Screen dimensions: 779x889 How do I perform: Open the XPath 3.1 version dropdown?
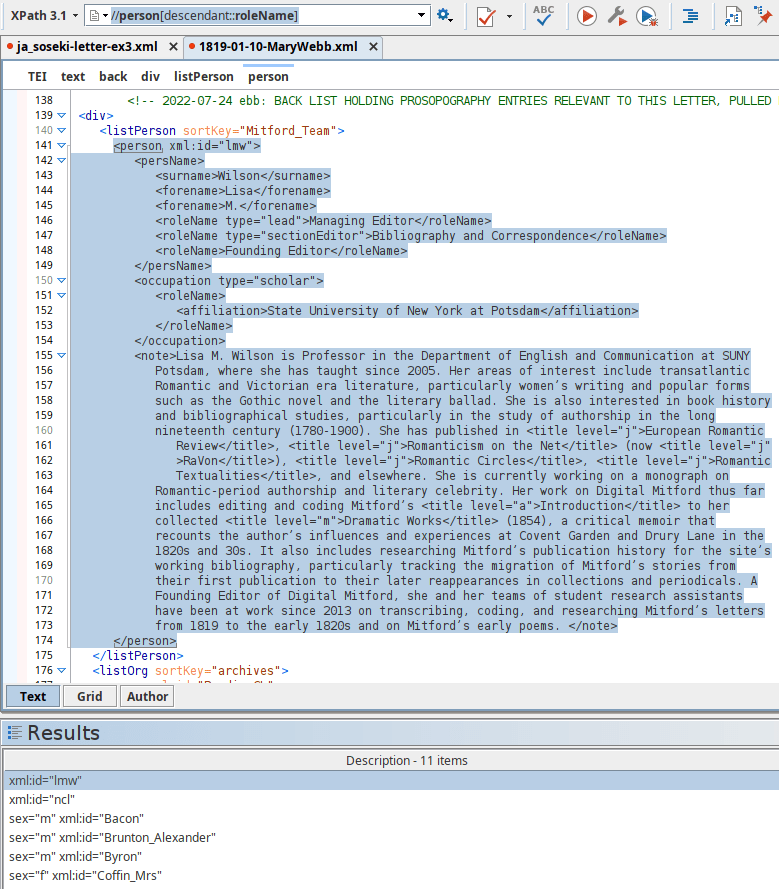click(44, 15)
